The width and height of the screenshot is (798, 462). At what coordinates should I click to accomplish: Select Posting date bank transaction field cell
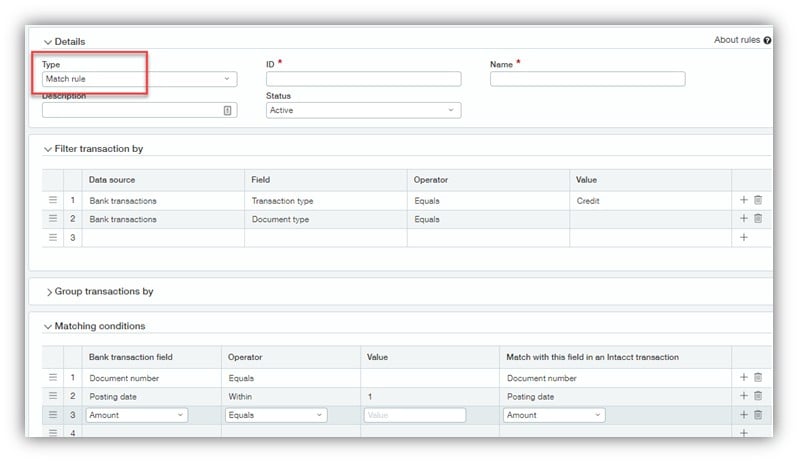click(x=152, y=396)
